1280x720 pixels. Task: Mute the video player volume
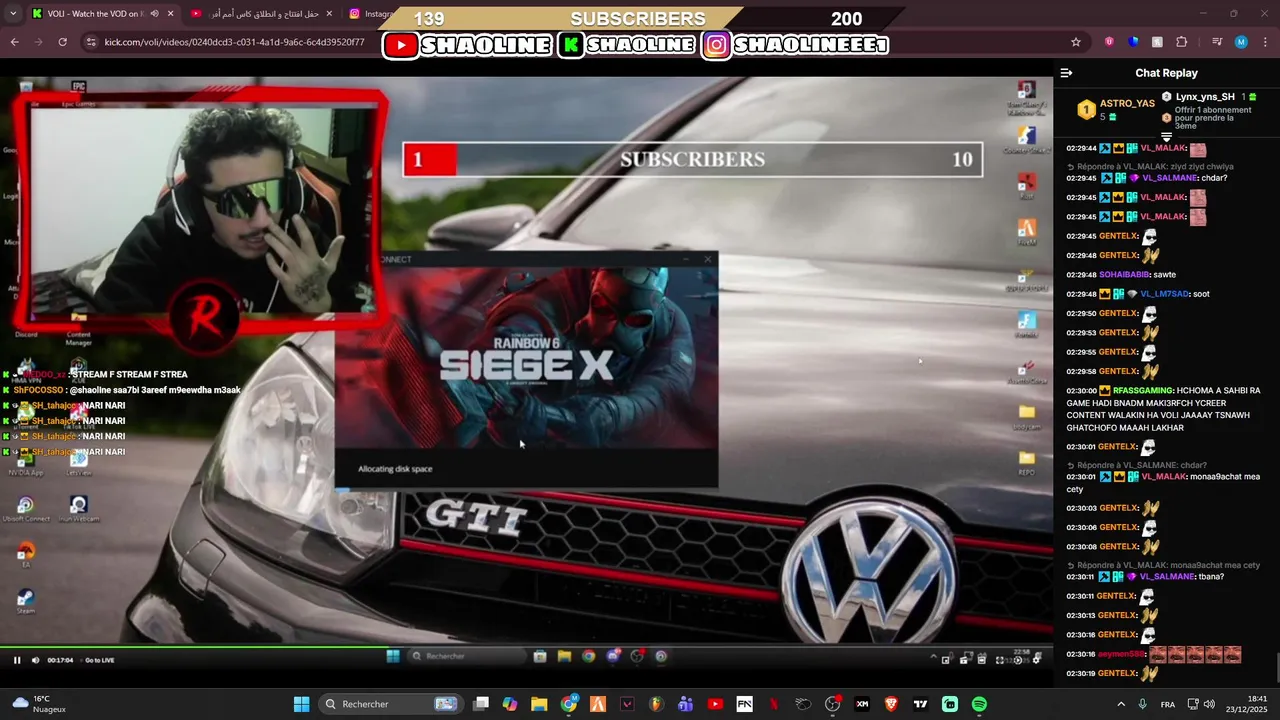36,660
